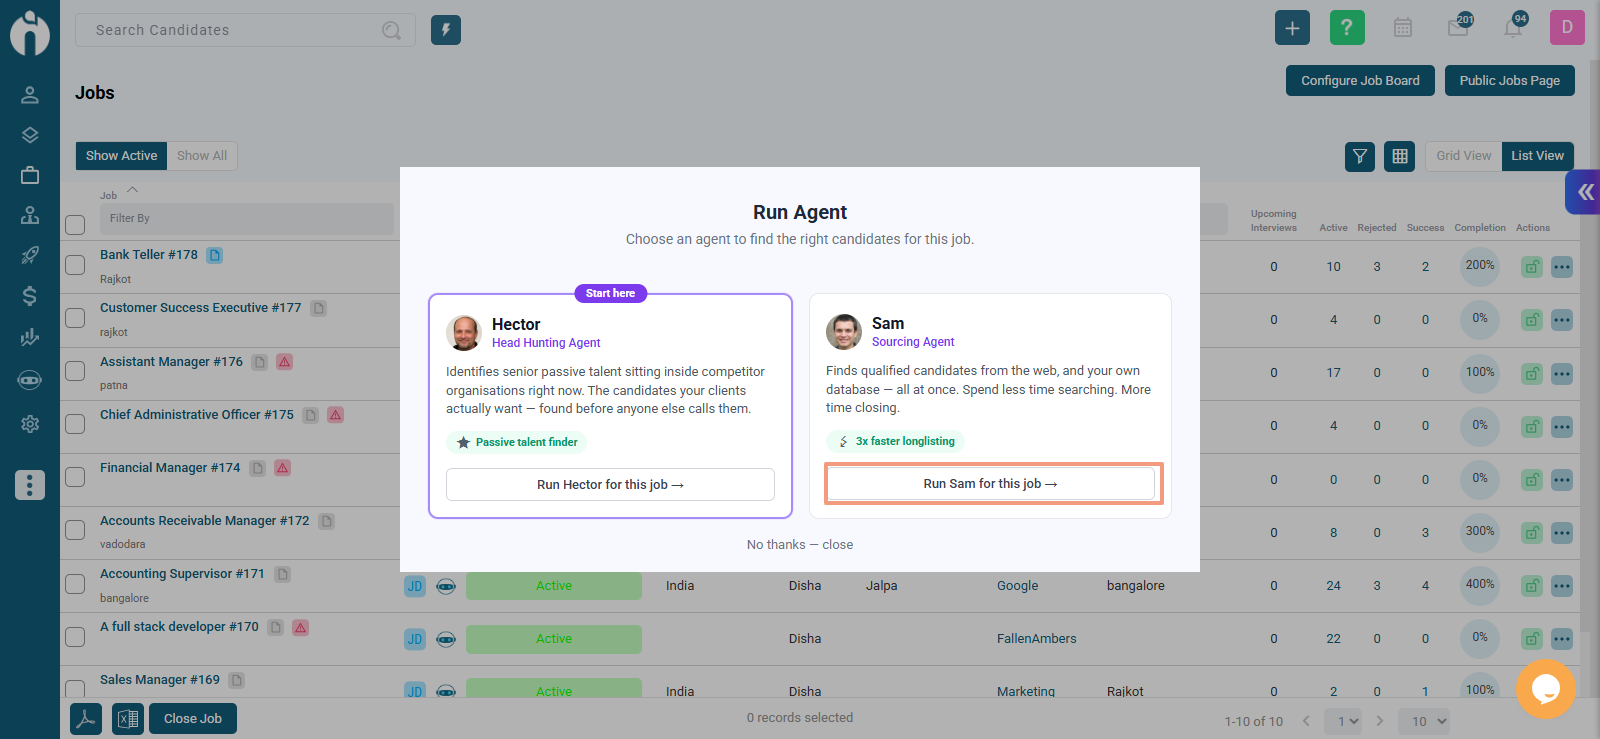
Task: Open the calendar icon in top bar
Action: click(1403, 28)
